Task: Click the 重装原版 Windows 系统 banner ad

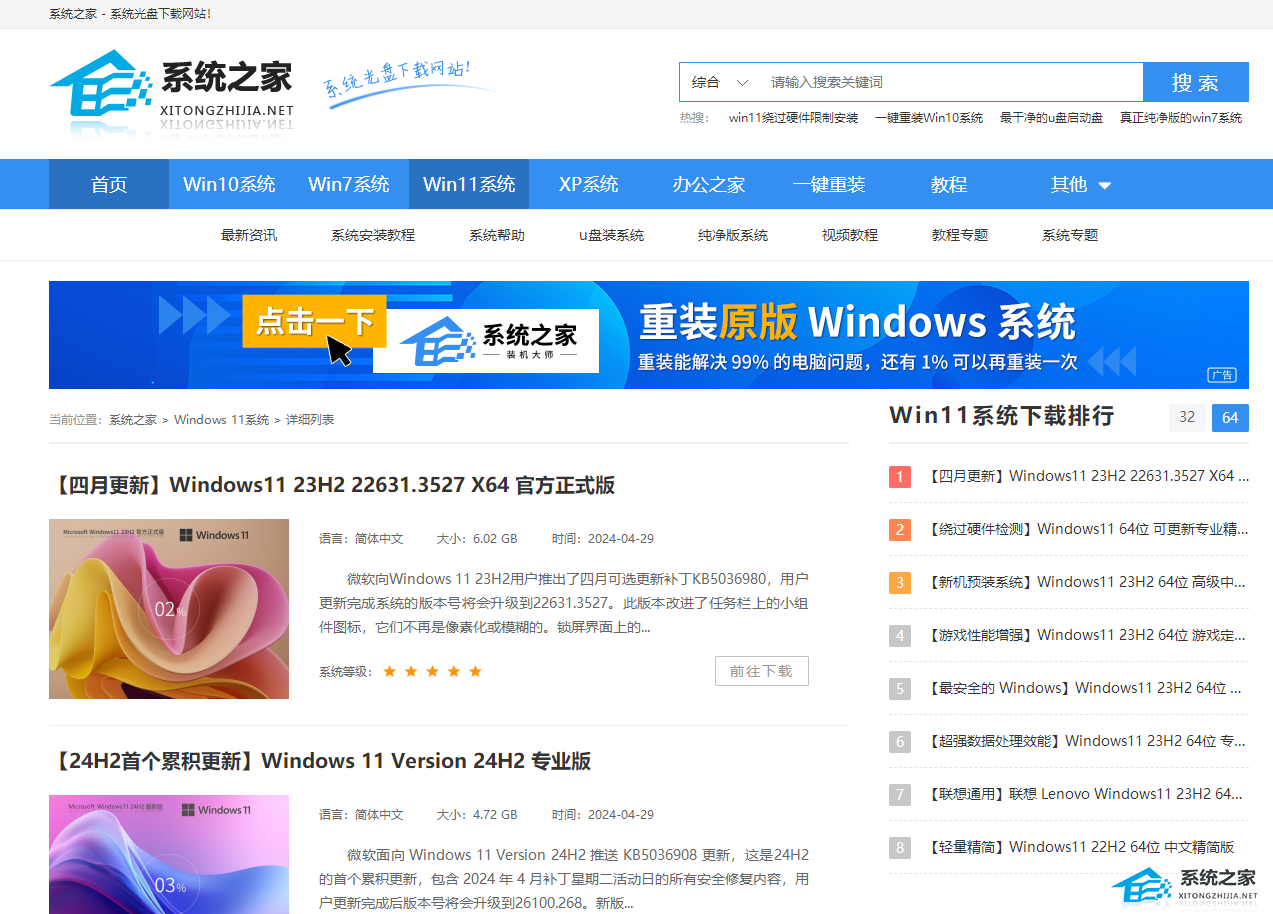Action: pos(649,335)
